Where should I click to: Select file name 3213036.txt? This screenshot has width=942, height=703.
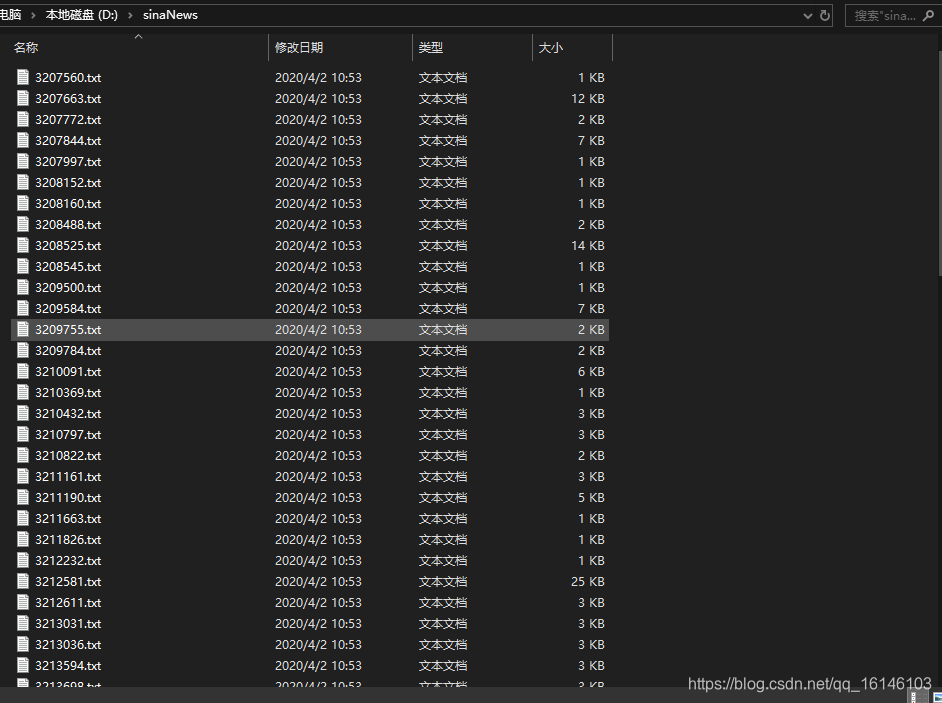[68, 645]
